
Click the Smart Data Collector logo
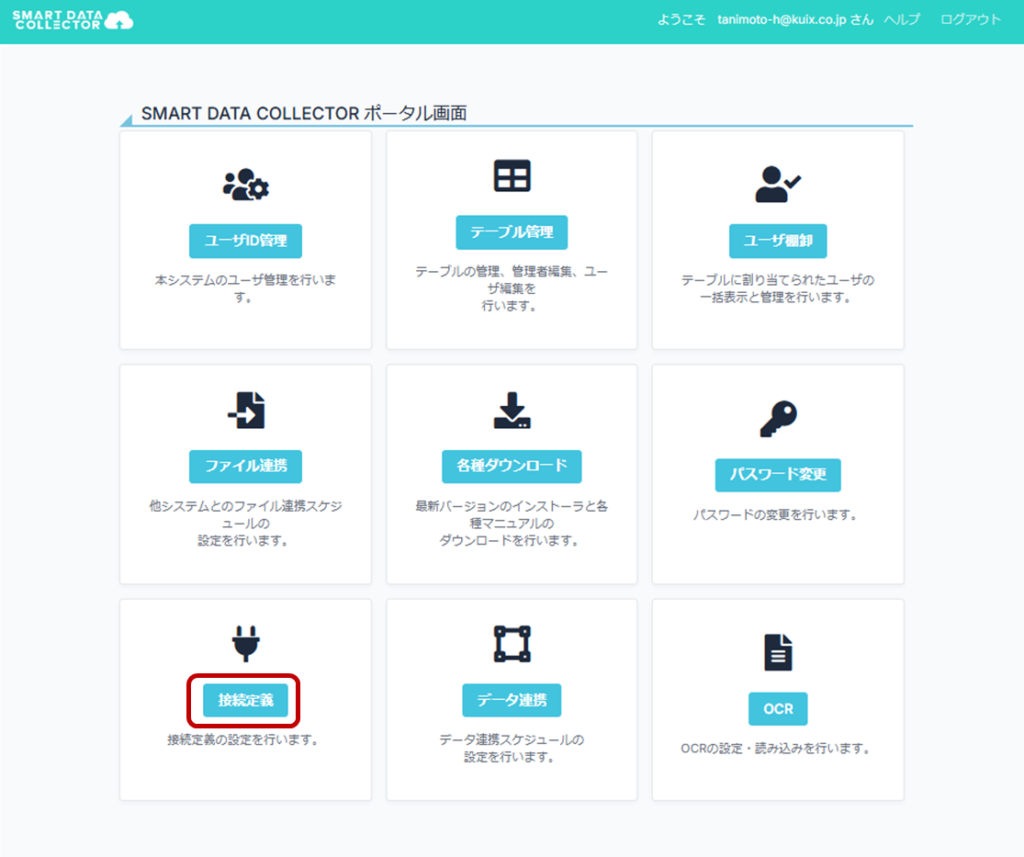(72, 20)
